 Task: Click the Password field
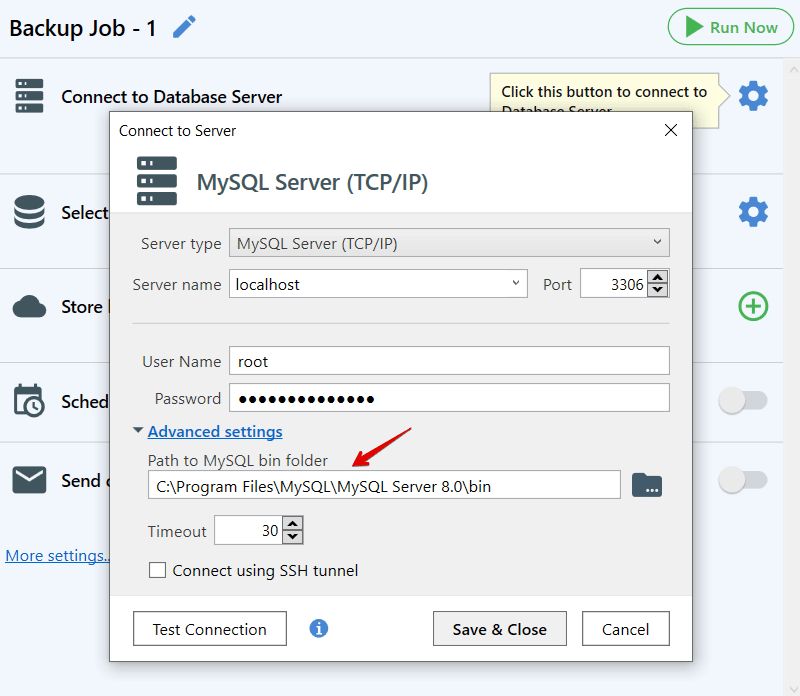point(449,398)
